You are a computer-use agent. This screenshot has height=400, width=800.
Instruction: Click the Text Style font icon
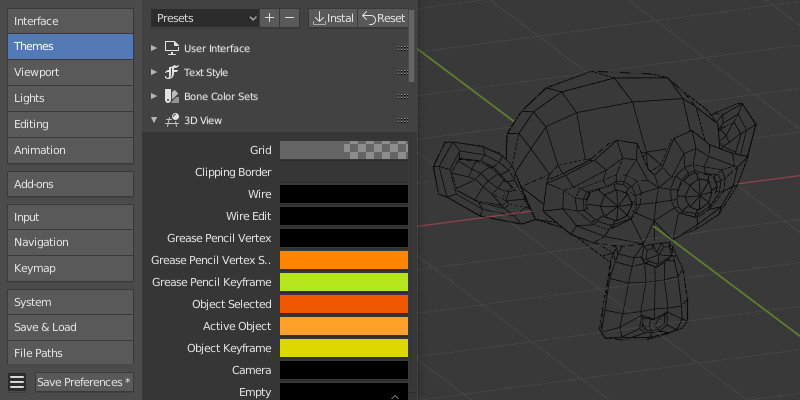(172, 72)
